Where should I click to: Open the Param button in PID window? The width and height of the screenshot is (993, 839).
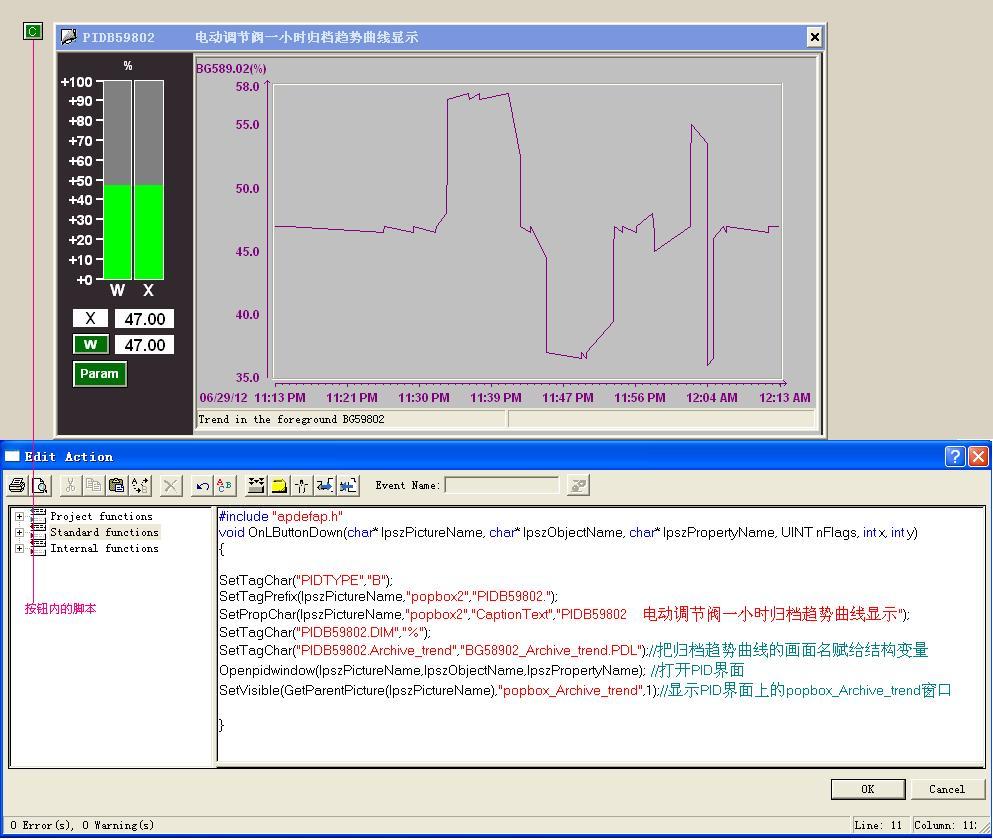[x=99, y=374]
